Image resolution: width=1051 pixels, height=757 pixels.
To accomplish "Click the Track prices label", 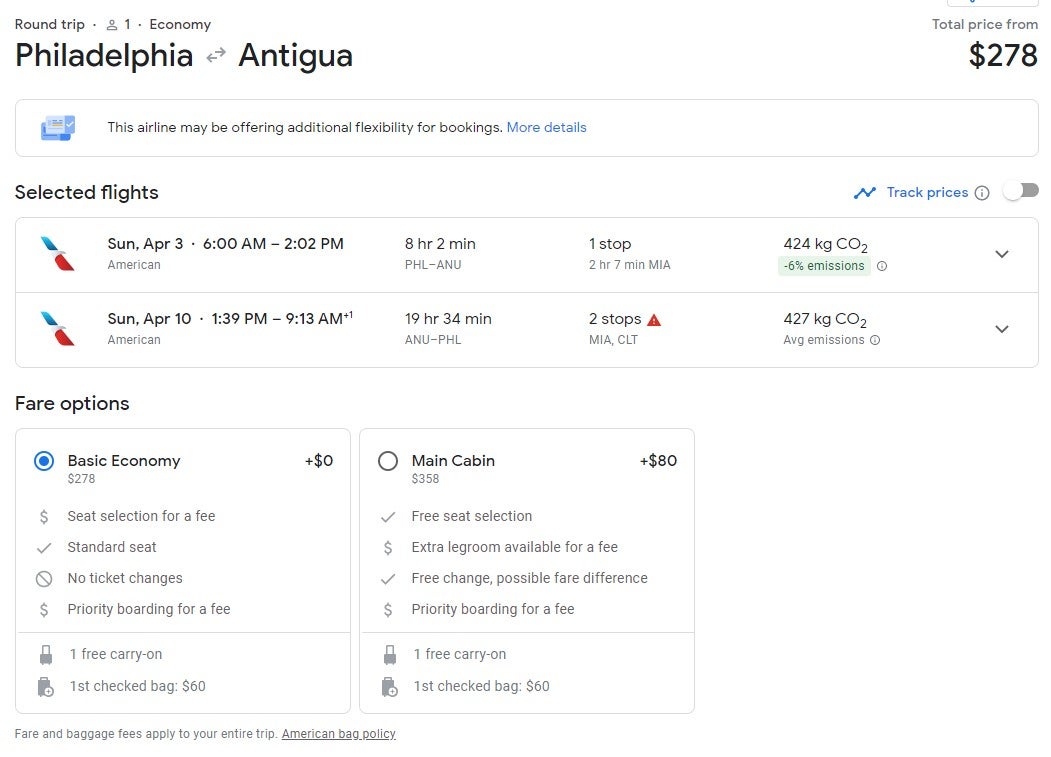I will click(927, 192).
